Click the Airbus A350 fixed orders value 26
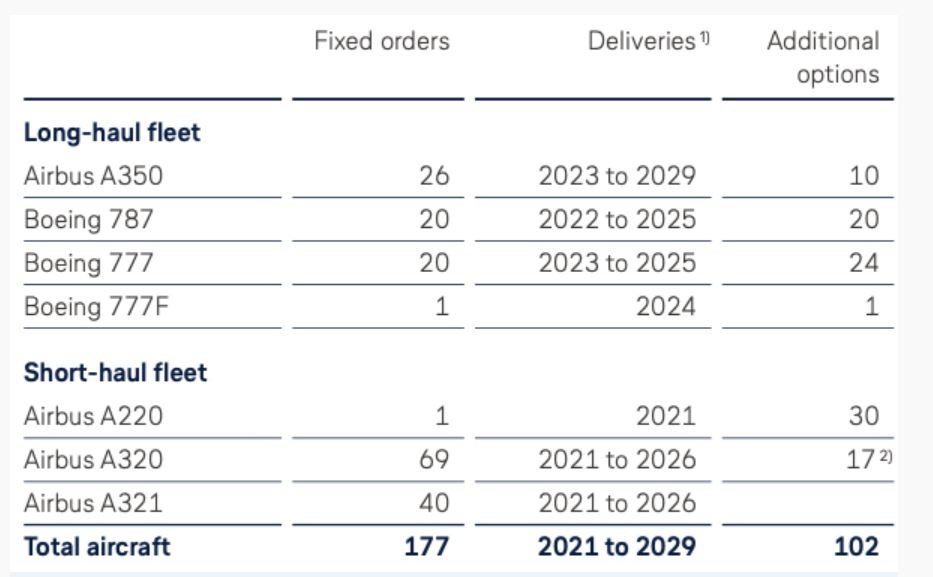933x577 pixels. [434, 176]
